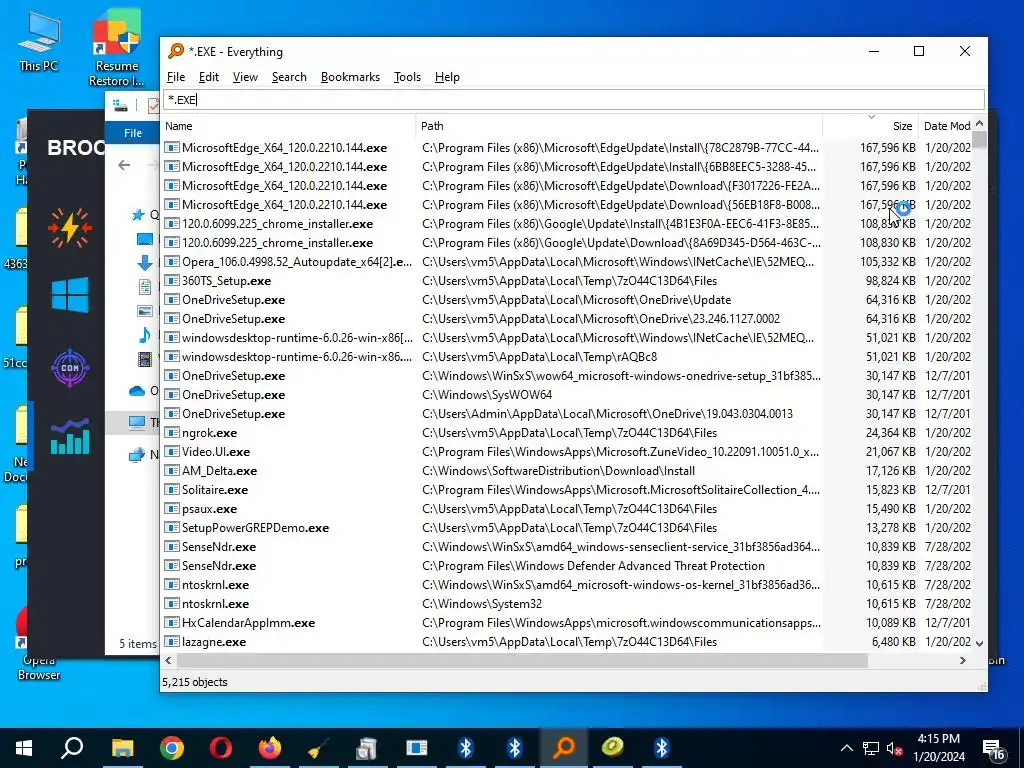Click path C:\Windows\SoftwareDistribution\Download\Install

click(558, 470)
